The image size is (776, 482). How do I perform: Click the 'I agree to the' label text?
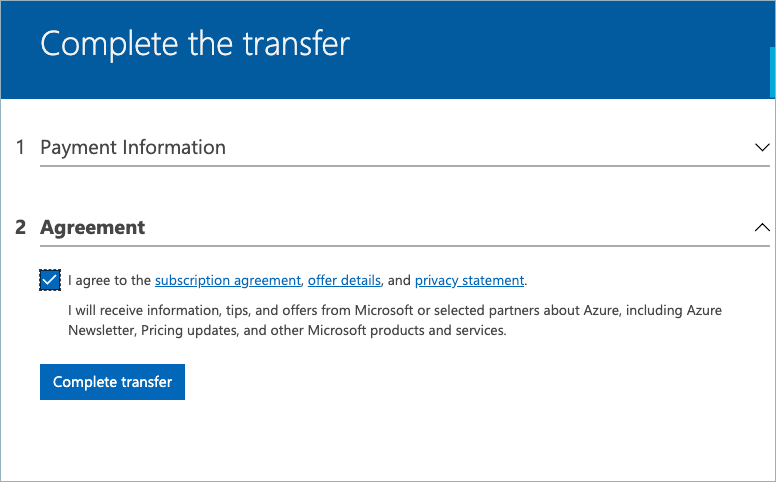tap(110, 280)
